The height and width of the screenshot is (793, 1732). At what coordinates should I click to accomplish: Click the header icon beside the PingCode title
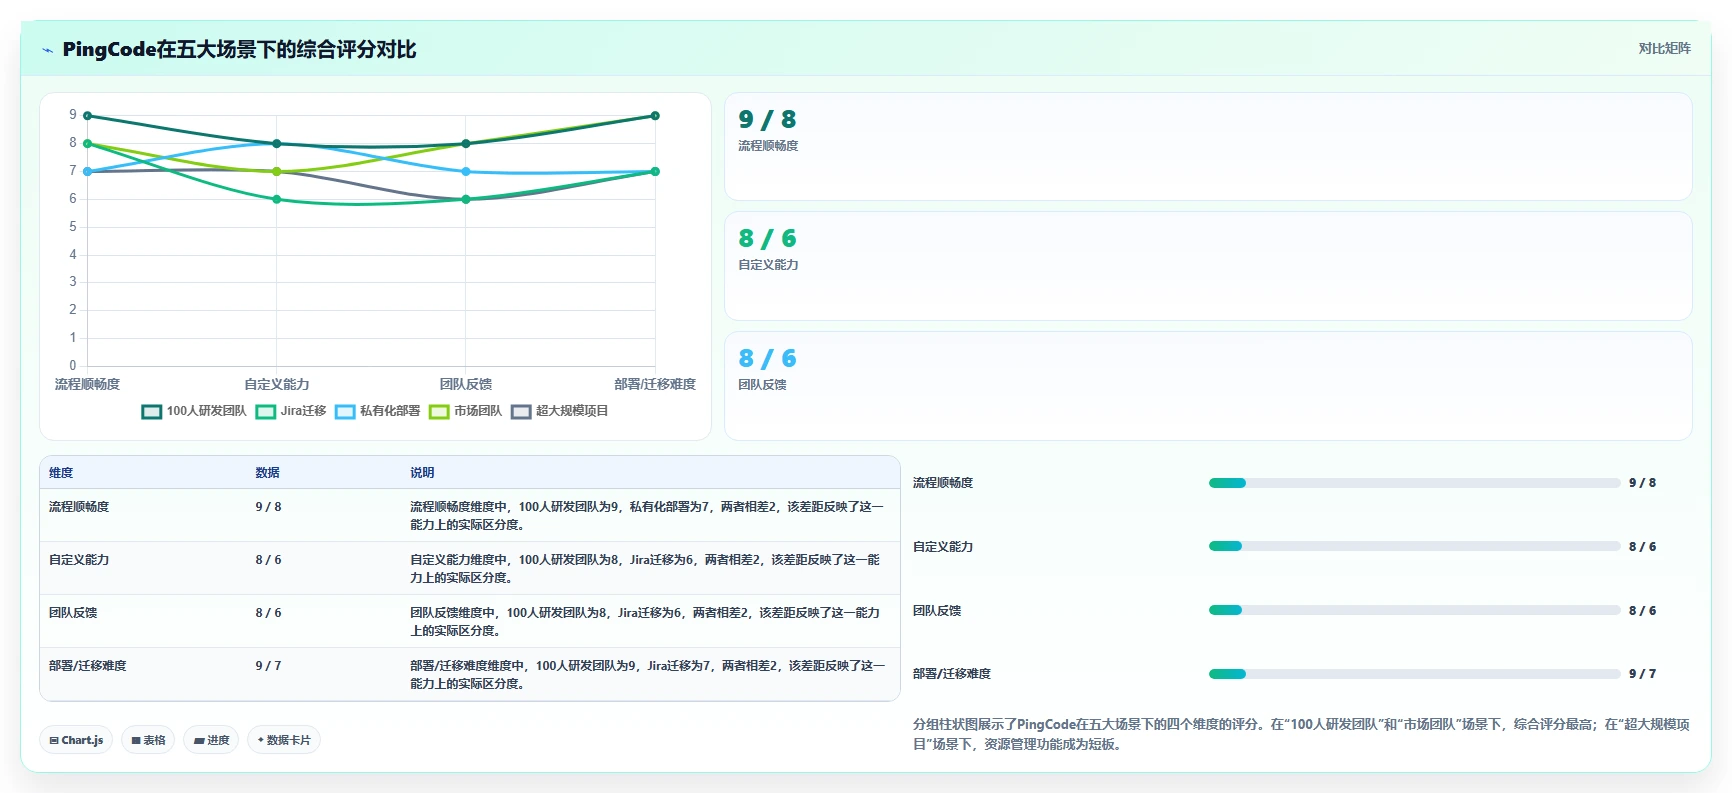pos(47,50)
